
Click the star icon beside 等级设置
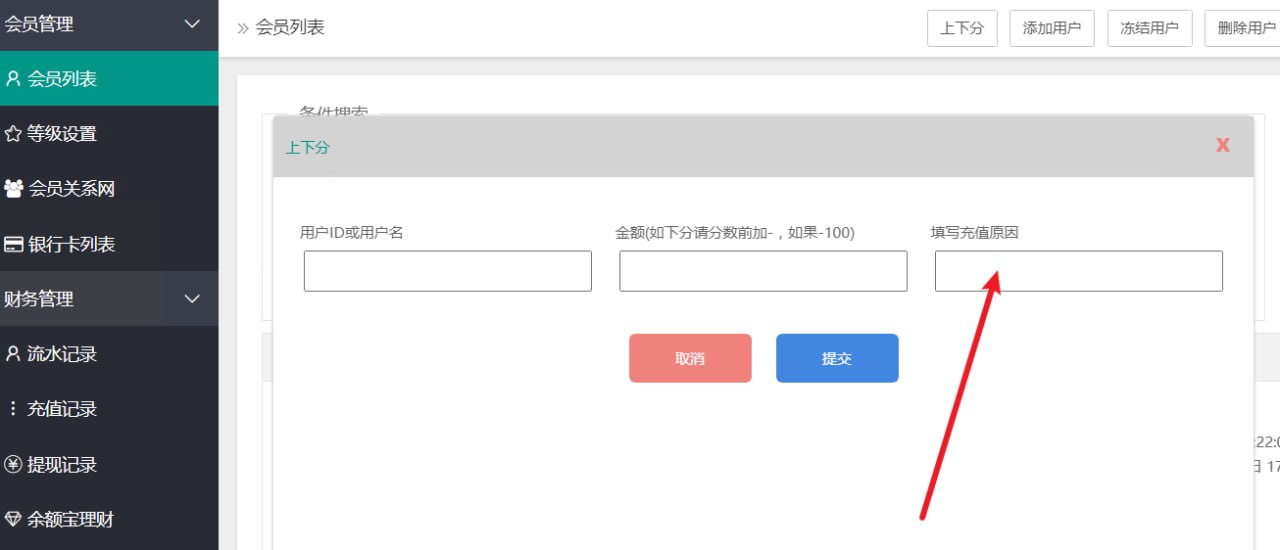[13, 133]
